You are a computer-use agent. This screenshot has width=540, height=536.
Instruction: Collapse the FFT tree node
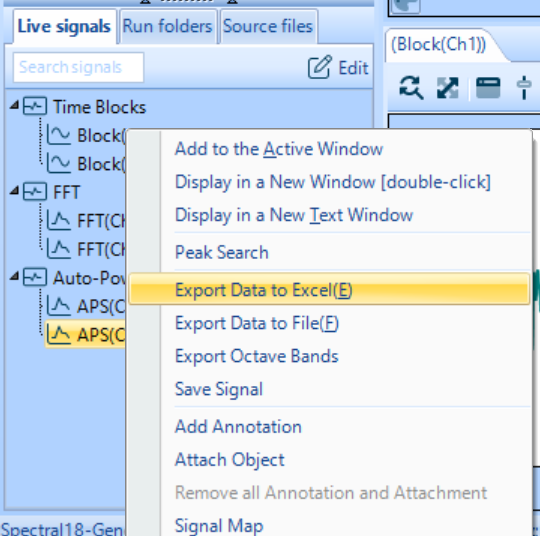click(14, 191)
